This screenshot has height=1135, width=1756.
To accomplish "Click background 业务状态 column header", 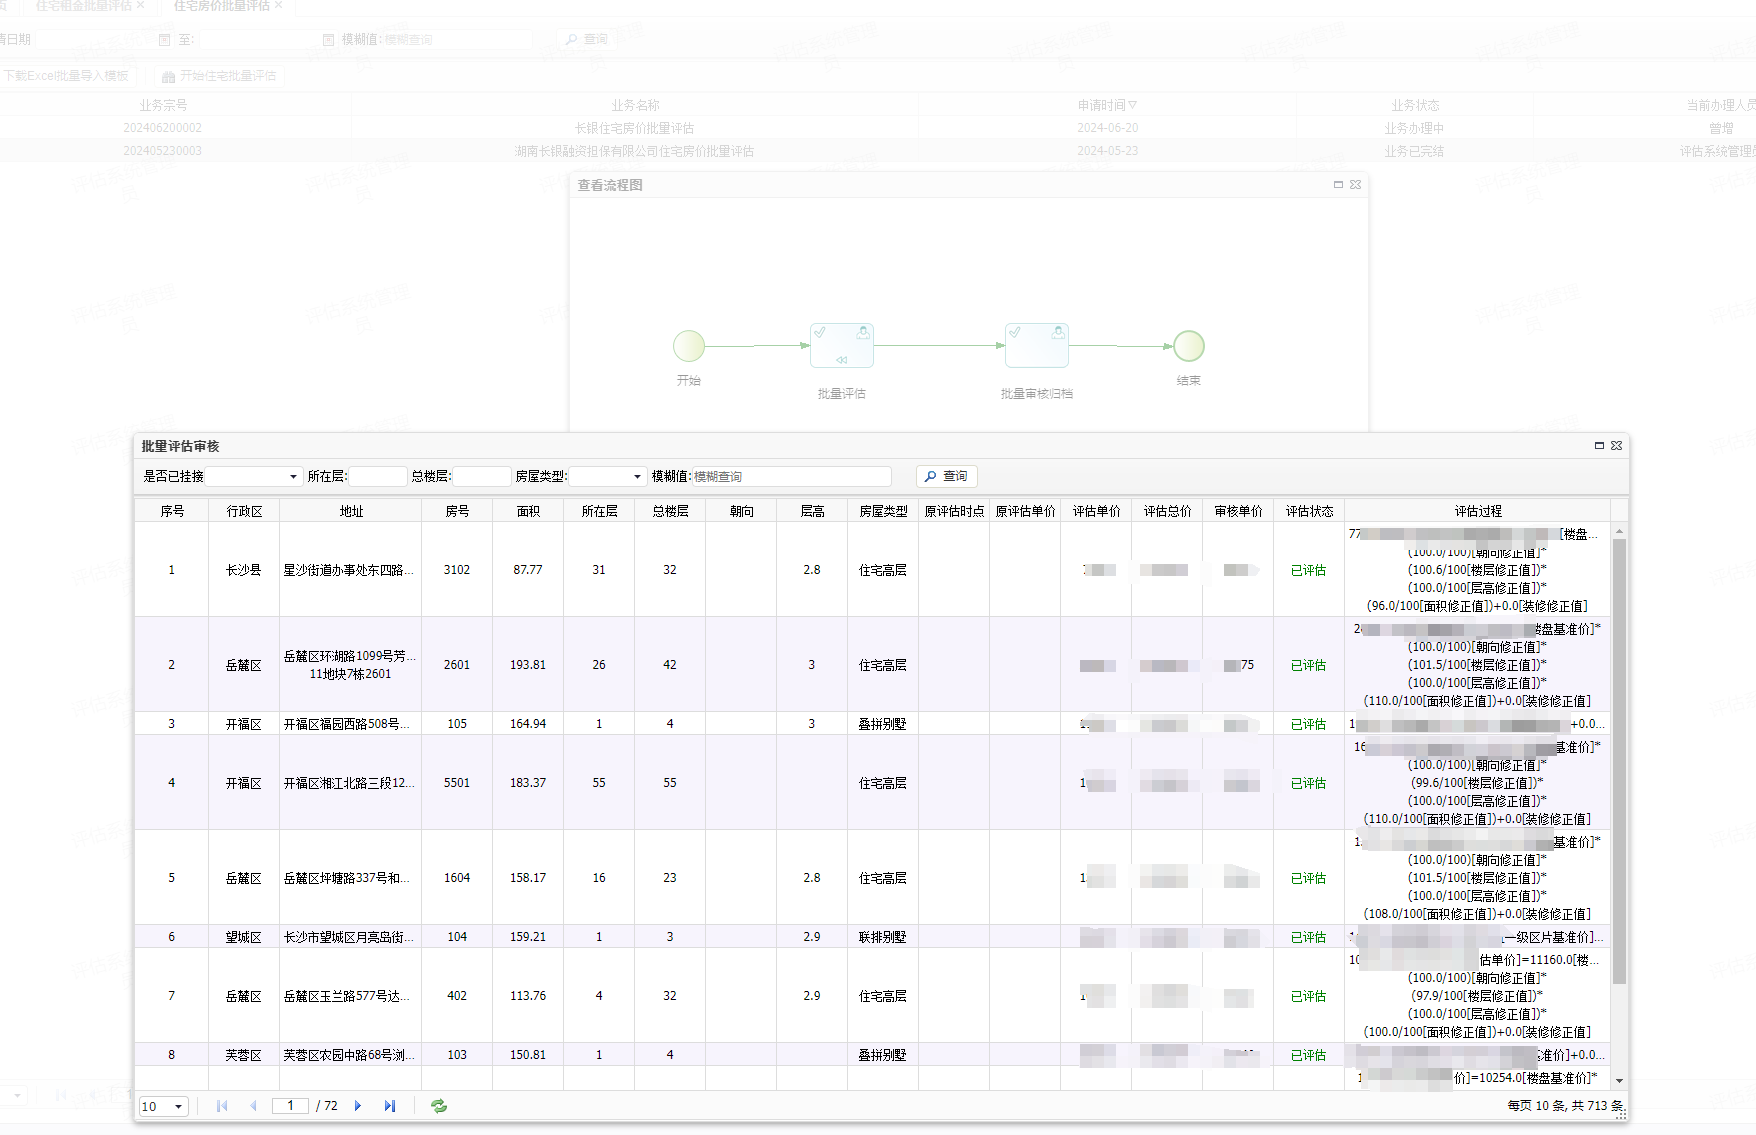I will point(1415,105).
